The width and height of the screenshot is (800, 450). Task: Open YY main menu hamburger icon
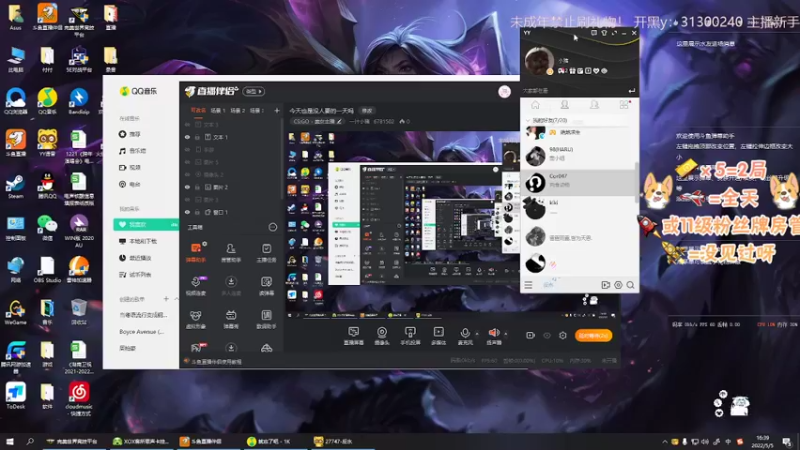click(x=528, y=285)
